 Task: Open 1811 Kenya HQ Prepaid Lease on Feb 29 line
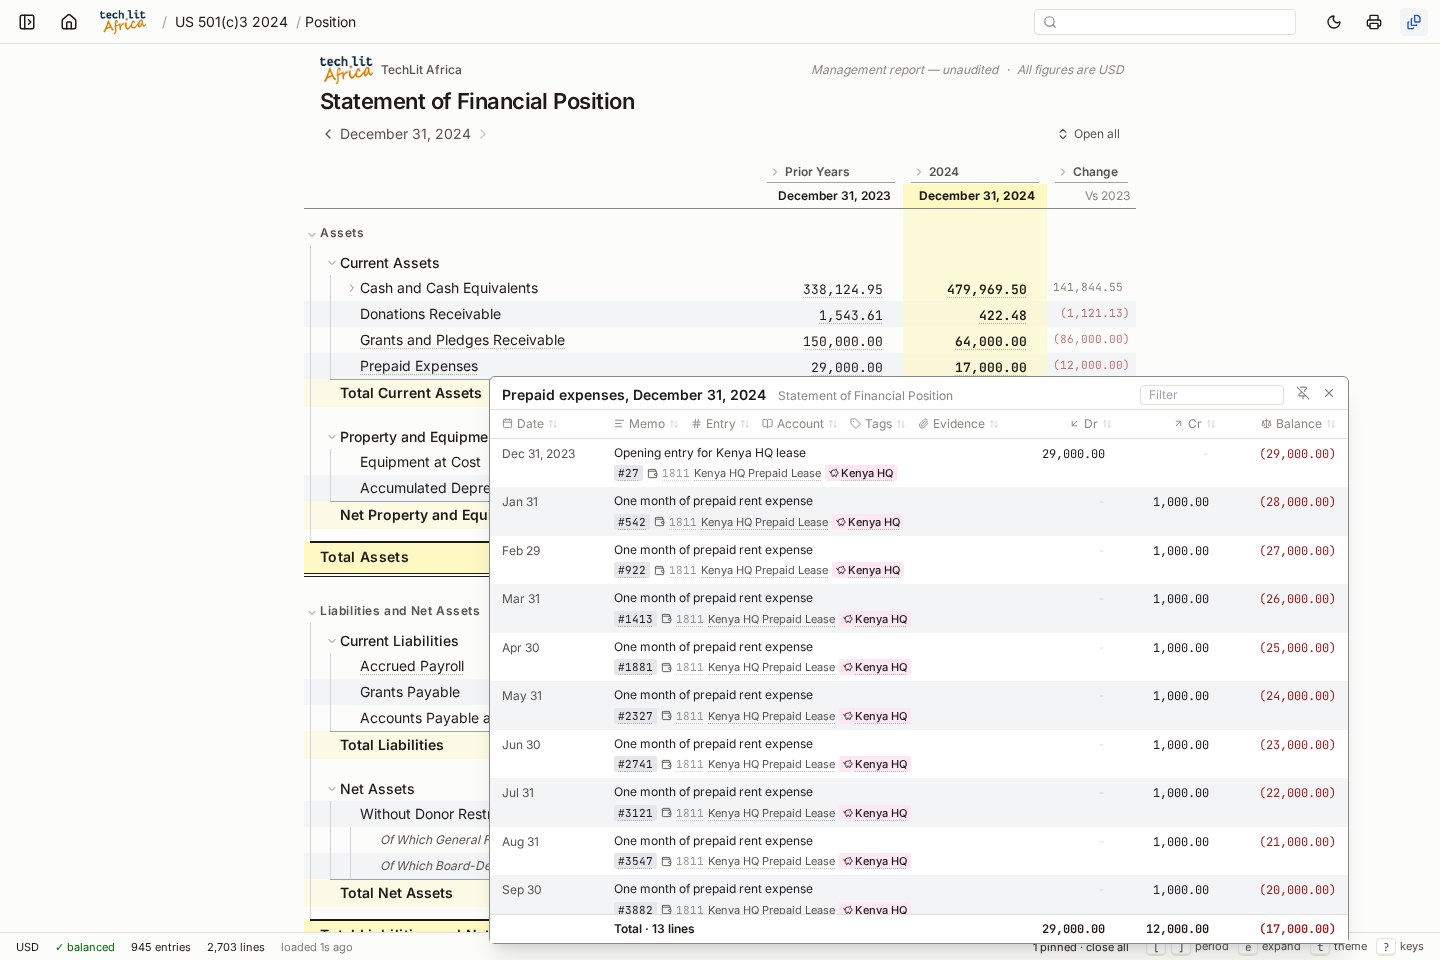coord(748,570)
